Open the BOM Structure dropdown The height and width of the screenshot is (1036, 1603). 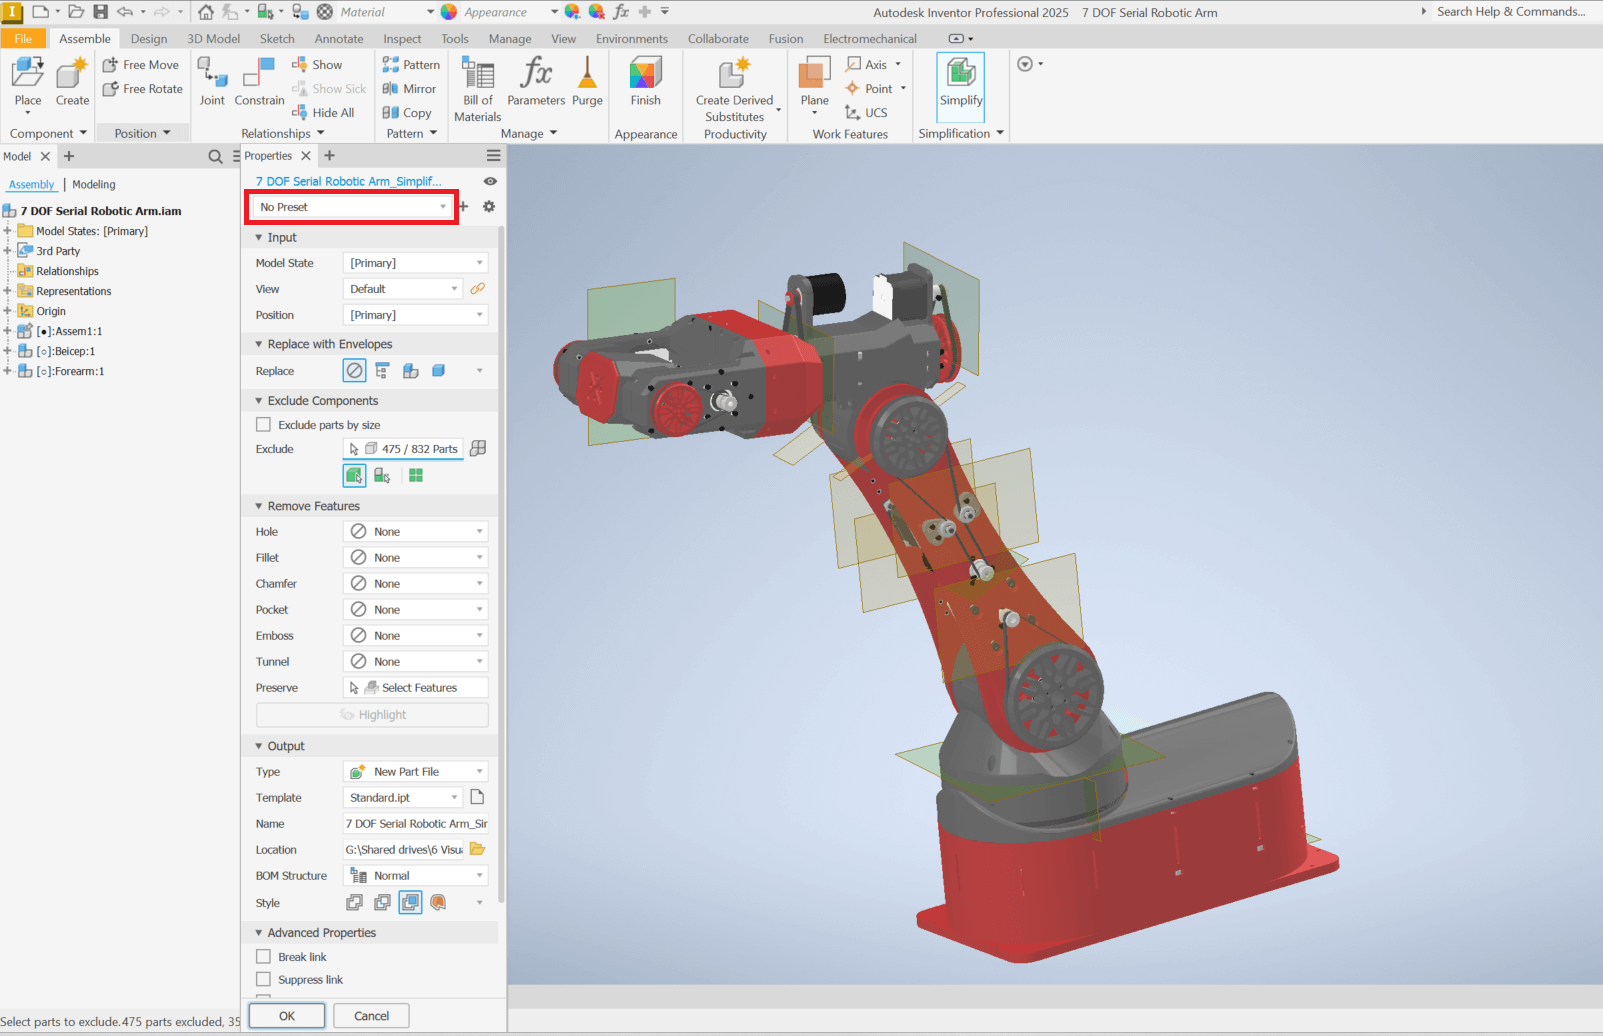(x=415, y=876)
